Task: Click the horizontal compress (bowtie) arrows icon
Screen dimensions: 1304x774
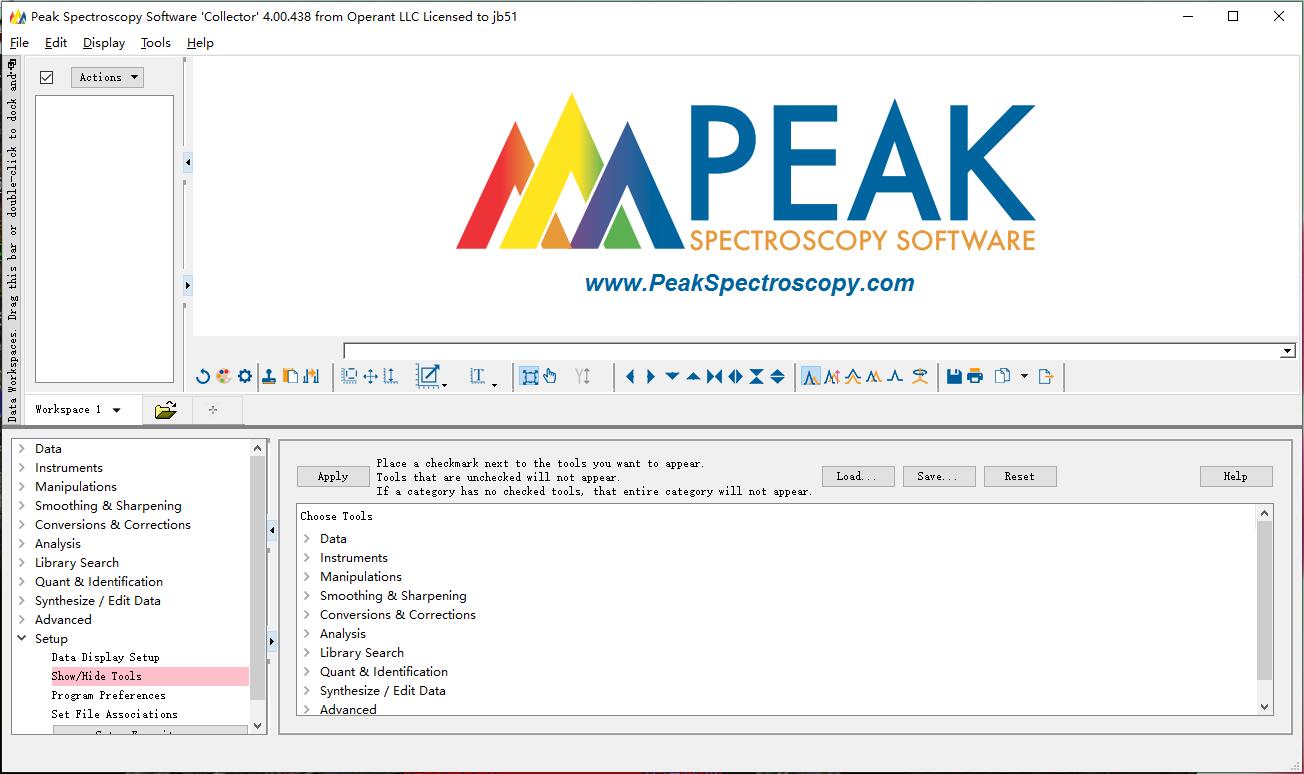Action: coord(714,376)
